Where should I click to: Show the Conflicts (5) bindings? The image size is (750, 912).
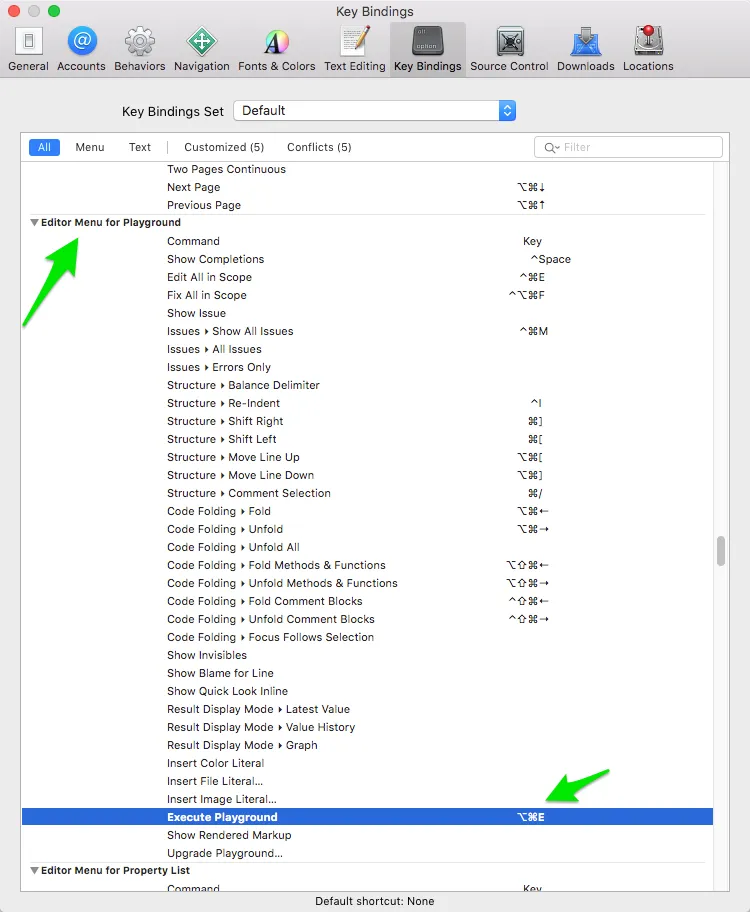(319, 147)
